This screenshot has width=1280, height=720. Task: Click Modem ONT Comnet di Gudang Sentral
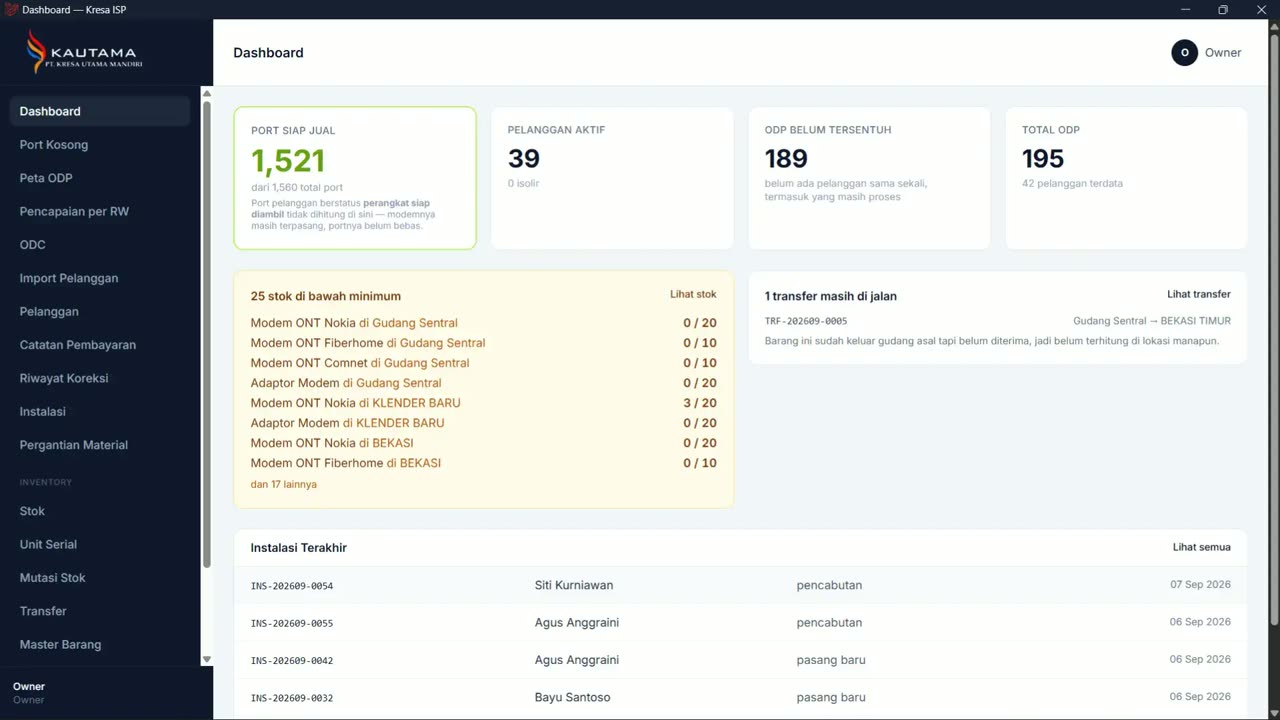(360, 363)
